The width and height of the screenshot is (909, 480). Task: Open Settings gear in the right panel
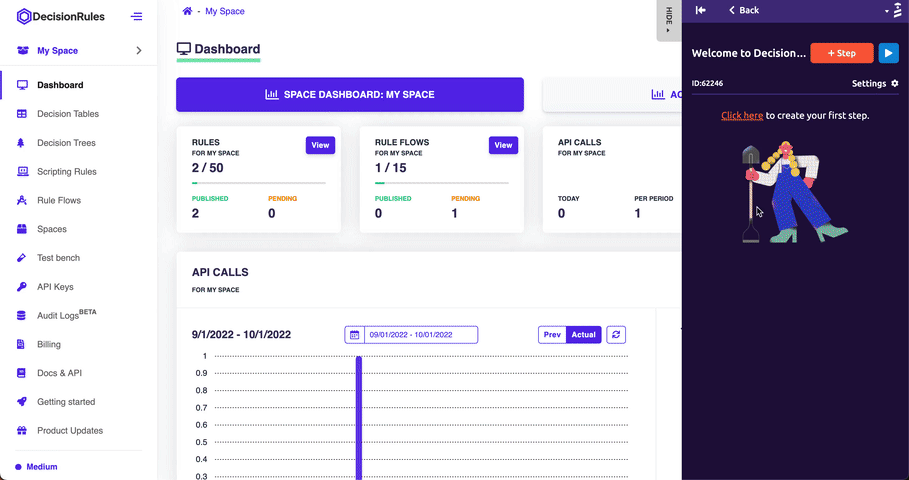click(x=895, y=83)
